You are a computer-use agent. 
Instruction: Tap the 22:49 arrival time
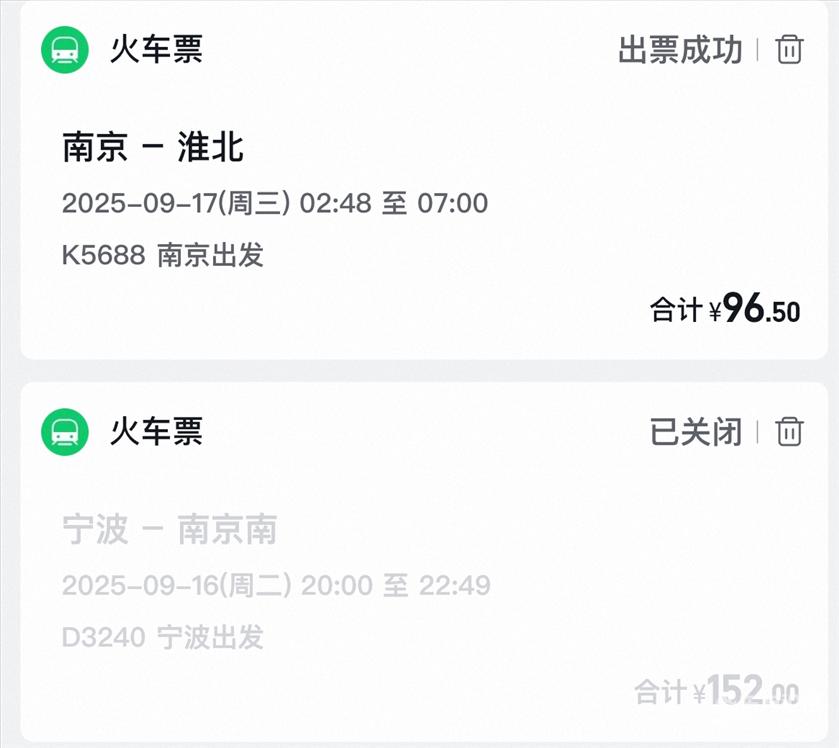pos(454,585)
